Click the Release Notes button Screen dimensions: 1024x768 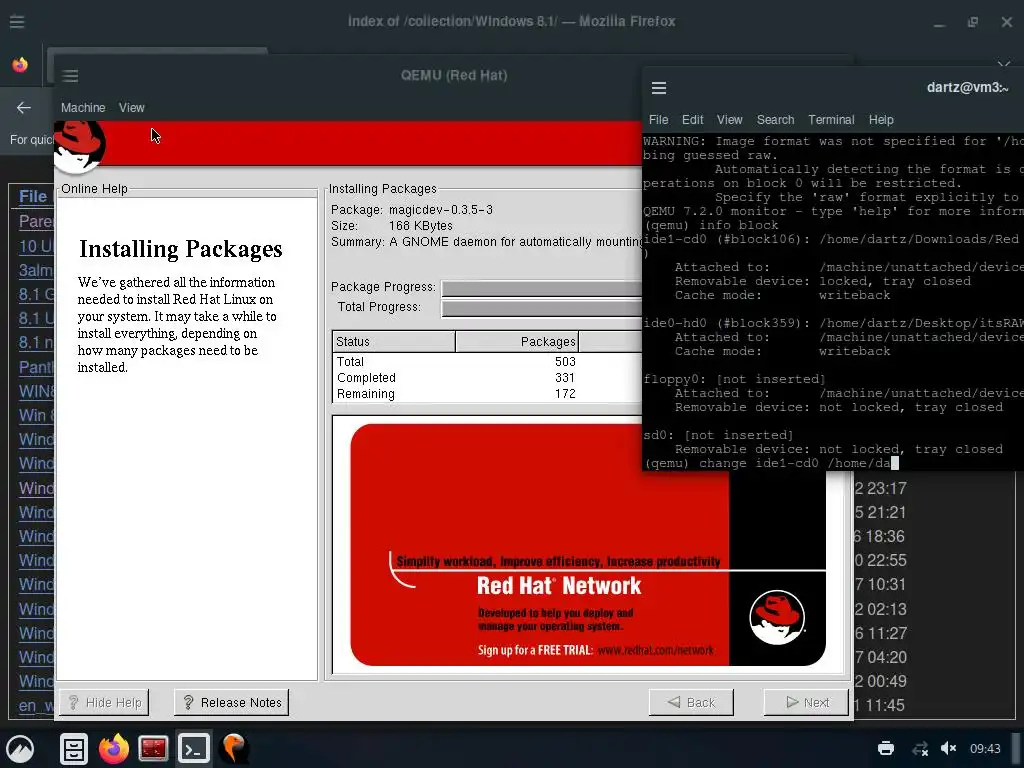[x=232, y=703]
